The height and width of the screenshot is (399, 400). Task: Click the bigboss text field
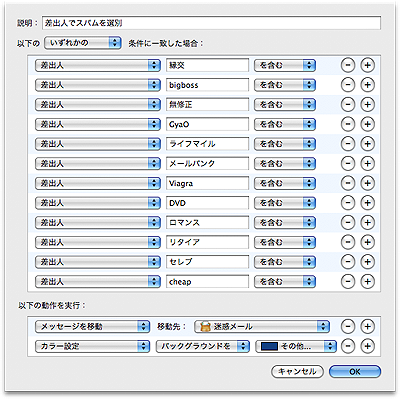coord(207,85)
